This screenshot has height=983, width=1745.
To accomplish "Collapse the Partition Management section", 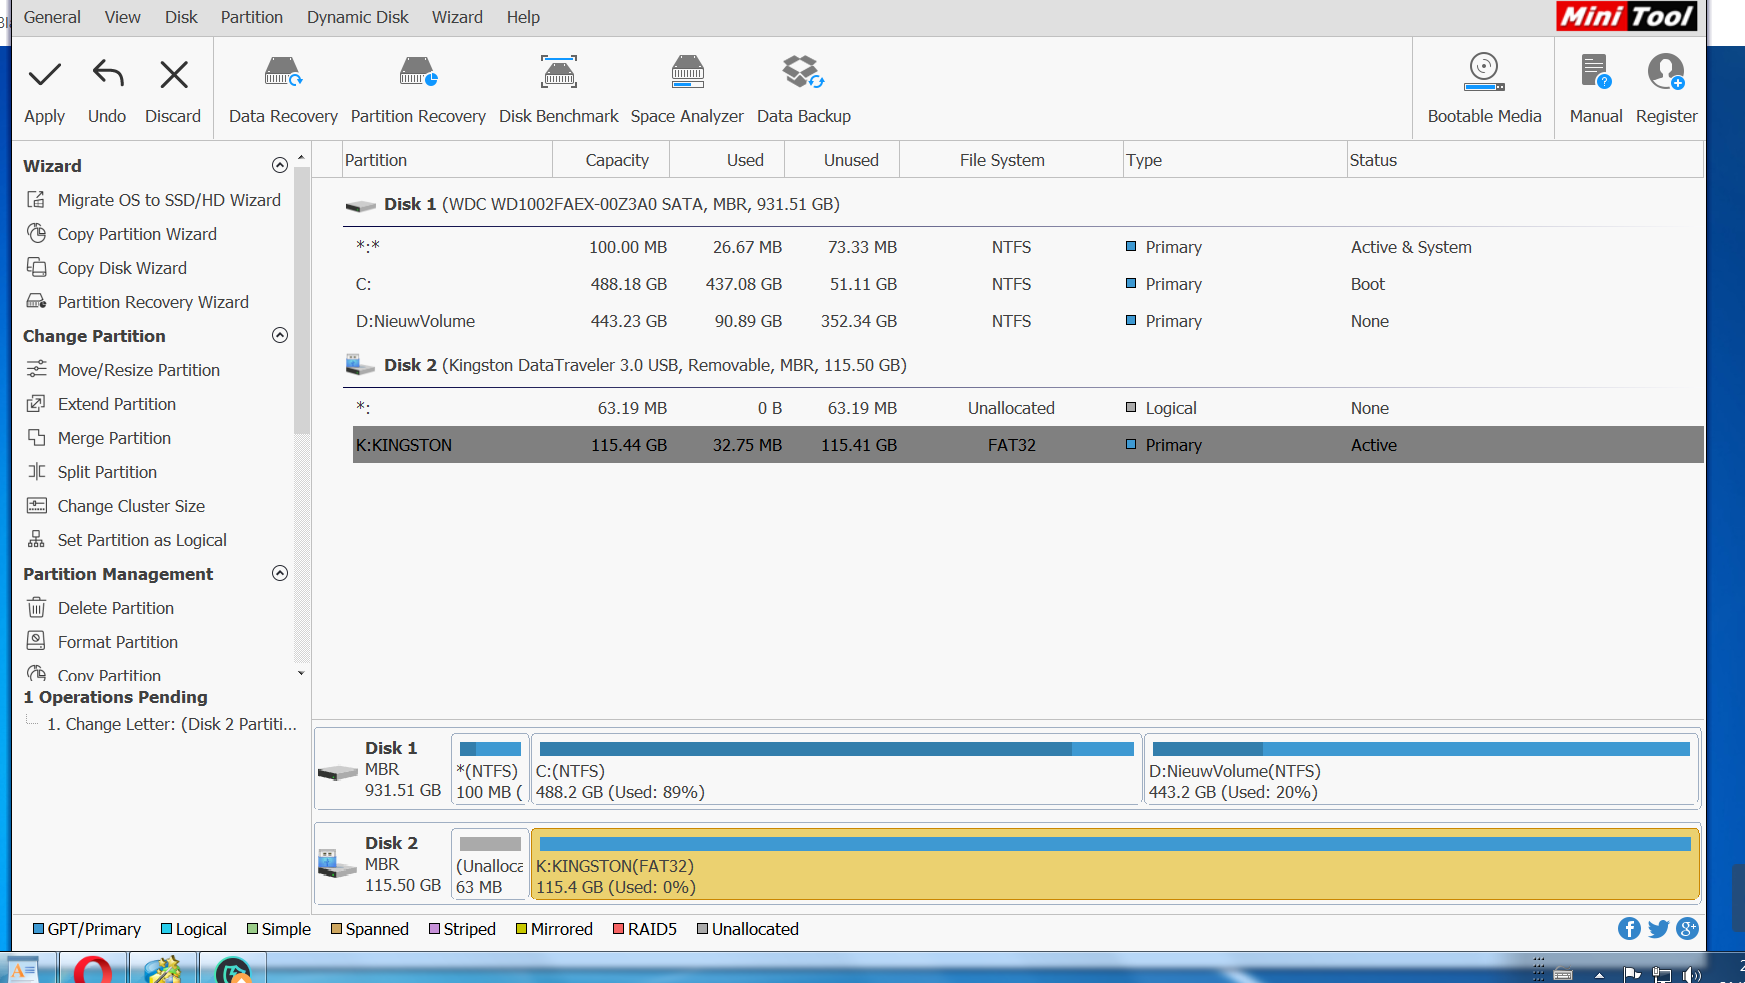I will click(x=280, y=573).
